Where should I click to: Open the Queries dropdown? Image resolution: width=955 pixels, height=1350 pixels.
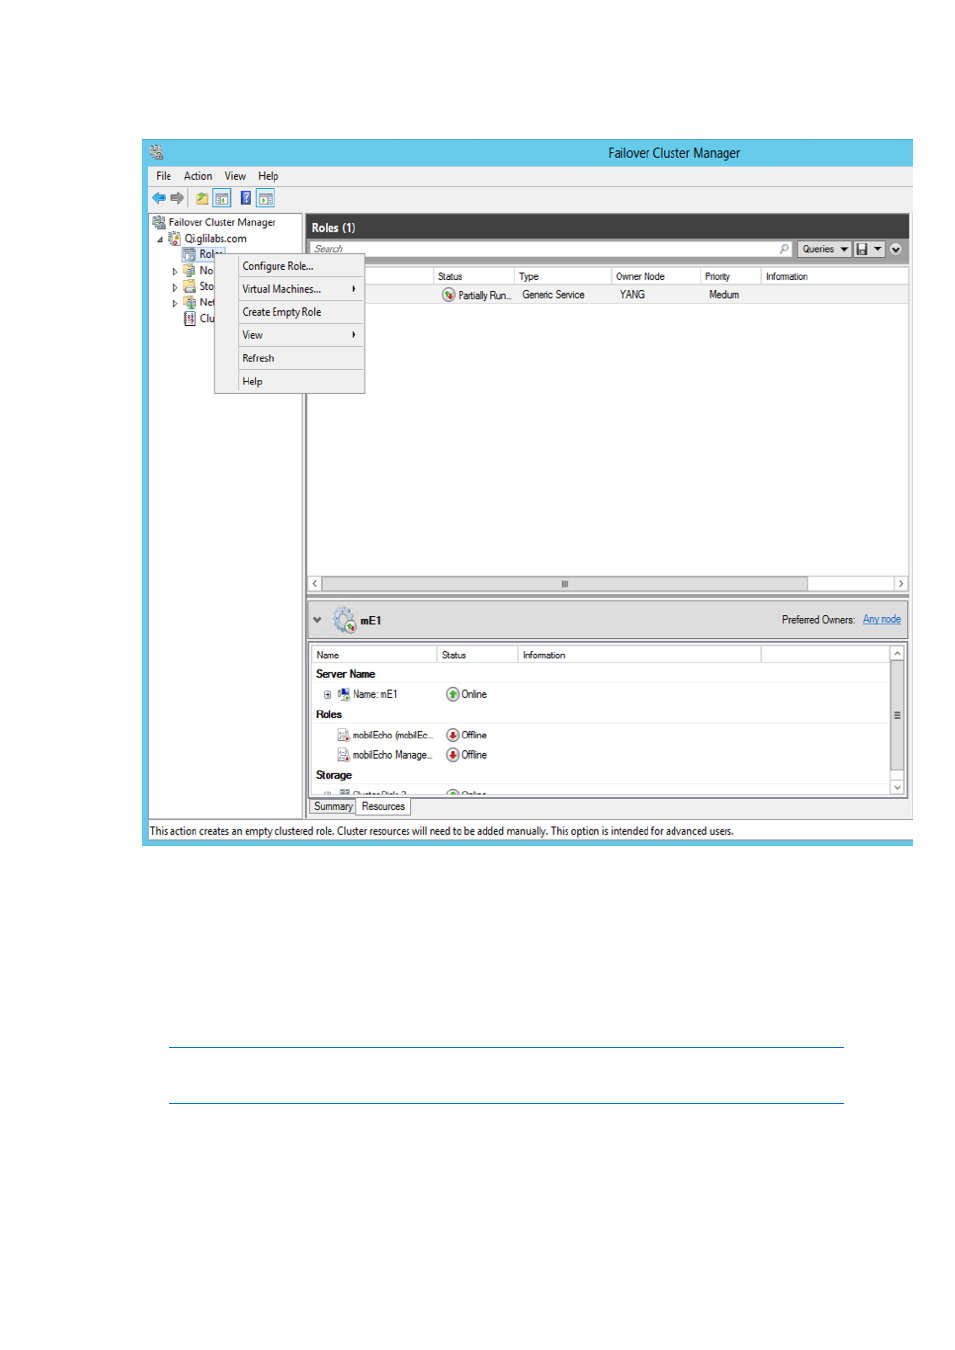tap(825, 249)
